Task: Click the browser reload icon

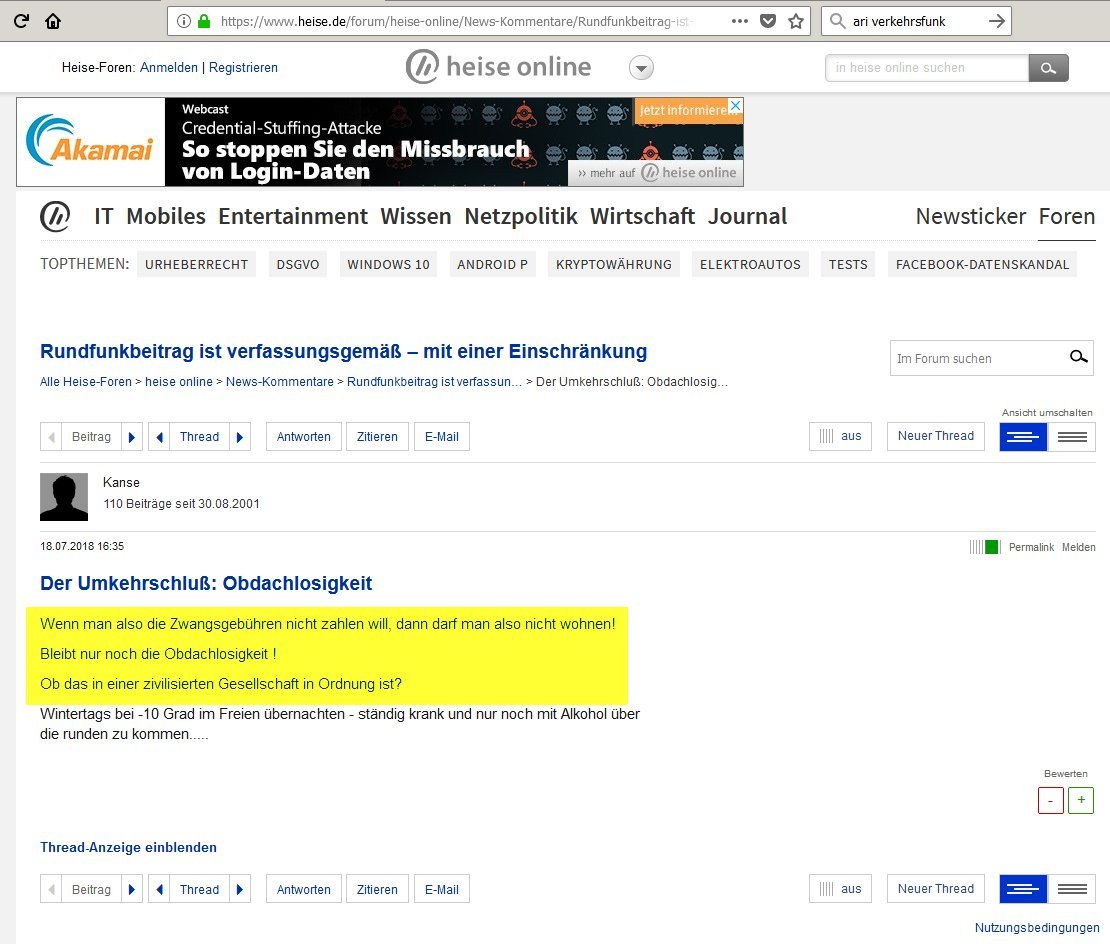Action: 21,21
